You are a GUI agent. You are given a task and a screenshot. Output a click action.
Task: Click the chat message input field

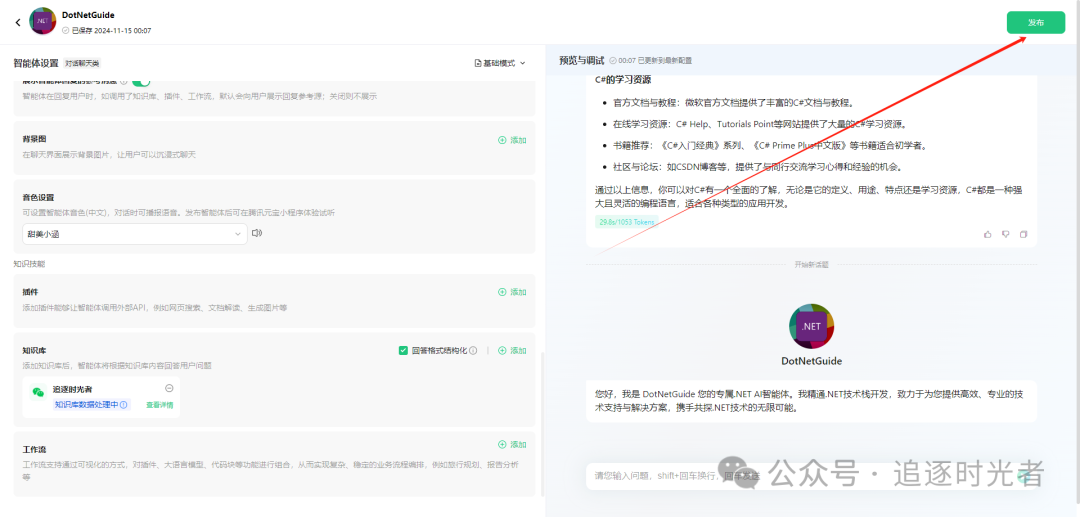(811, 476)
